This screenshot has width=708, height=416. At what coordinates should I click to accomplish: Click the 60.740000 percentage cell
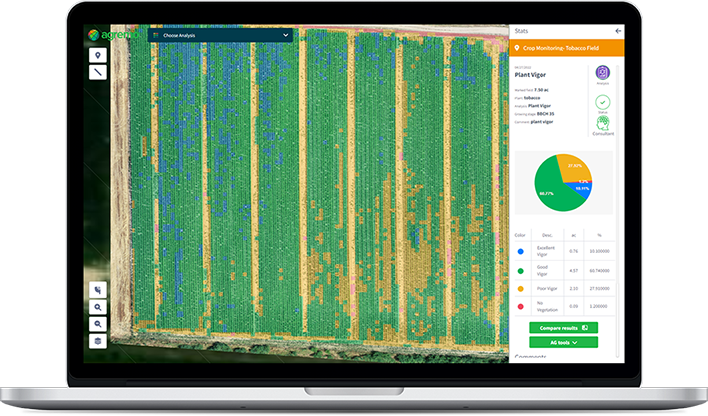(600, 271)
